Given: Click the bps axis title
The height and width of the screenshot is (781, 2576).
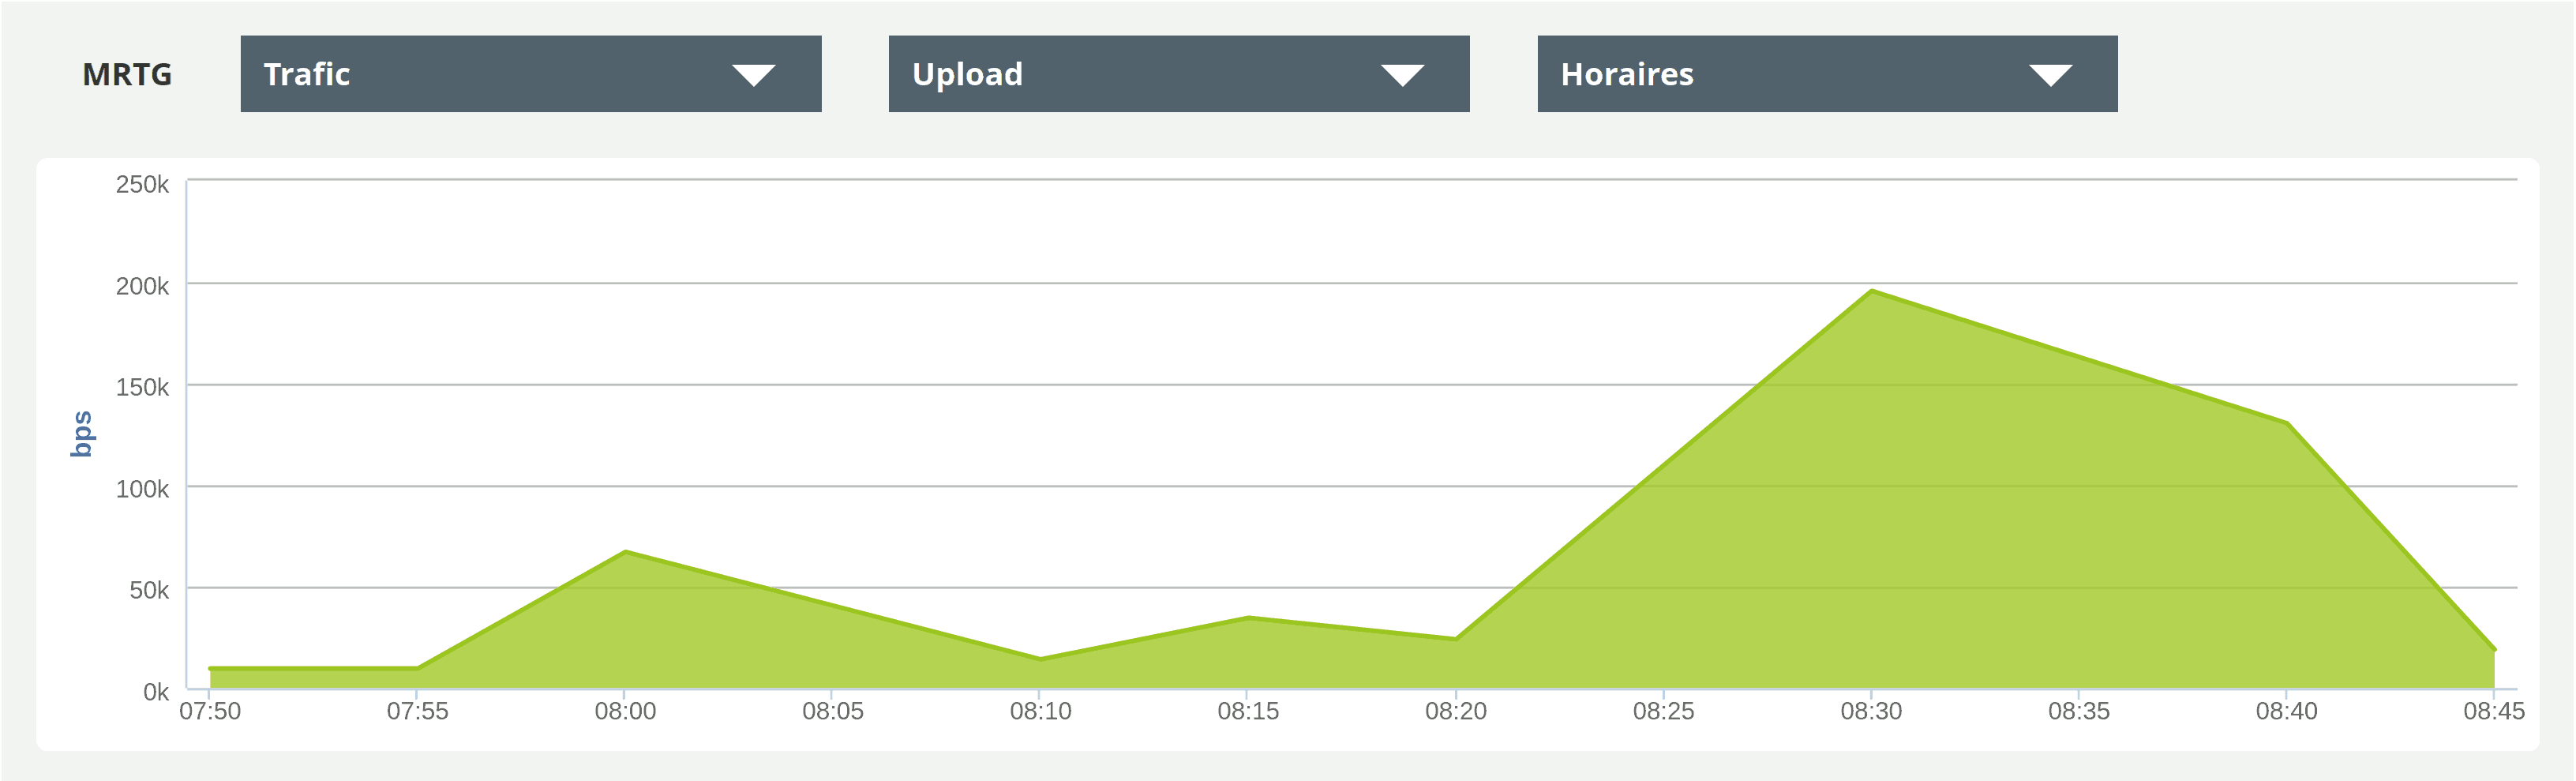Looking at the screenshot, I should click(x=82, y=434).
